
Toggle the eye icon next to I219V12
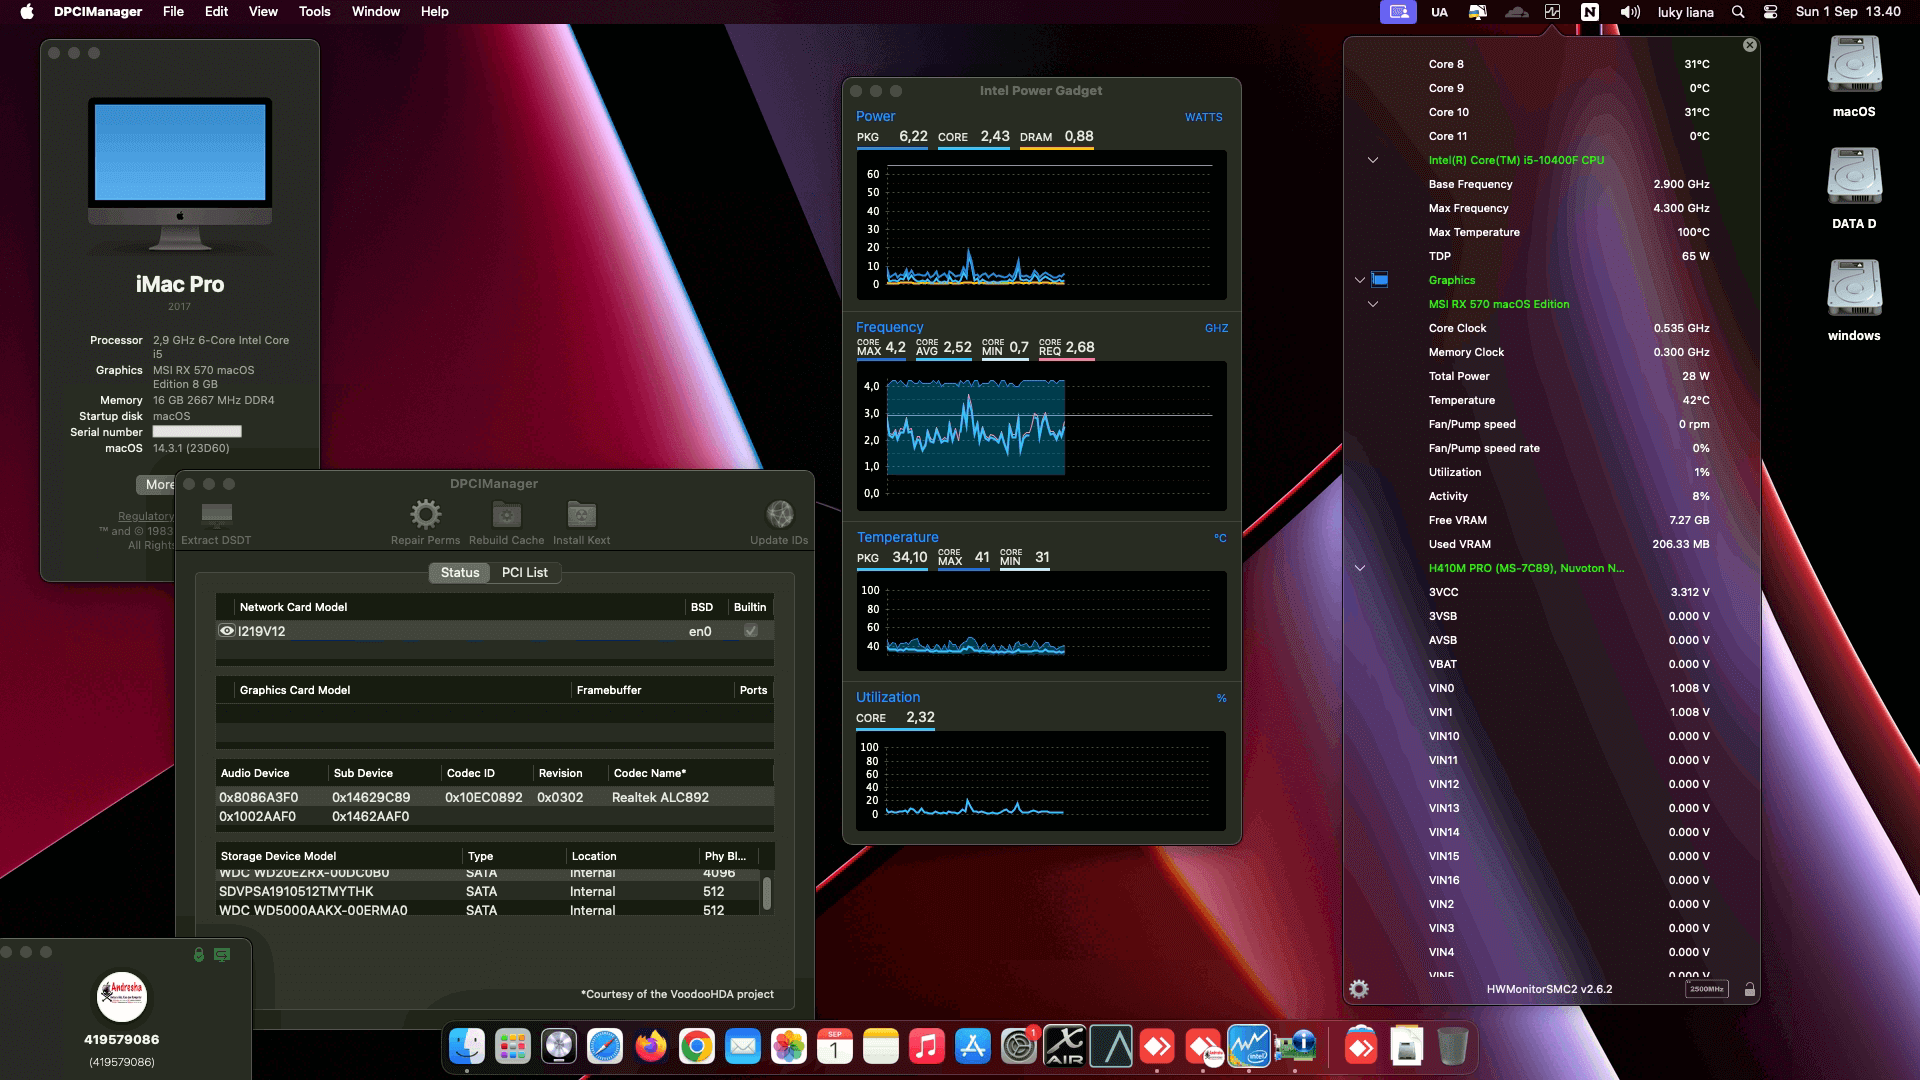tap(226, 630)
